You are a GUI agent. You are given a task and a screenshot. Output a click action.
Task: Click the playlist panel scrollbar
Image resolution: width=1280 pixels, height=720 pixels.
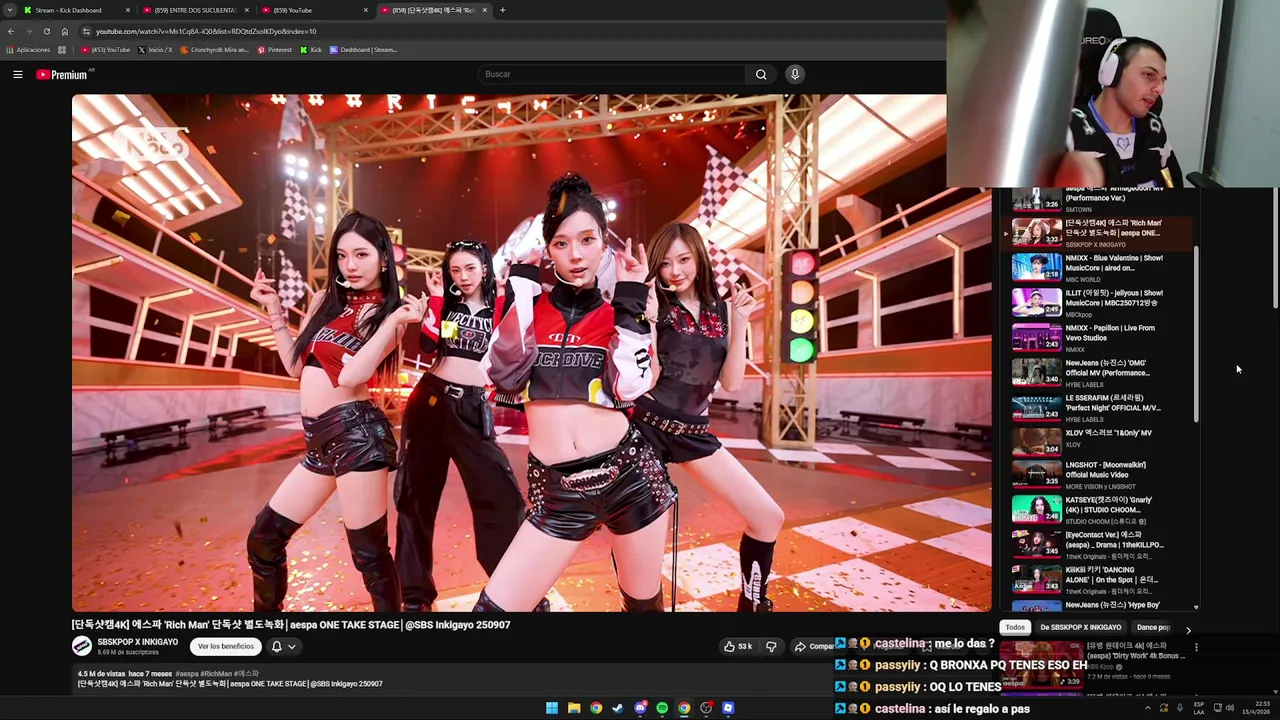pos(1196,332)
